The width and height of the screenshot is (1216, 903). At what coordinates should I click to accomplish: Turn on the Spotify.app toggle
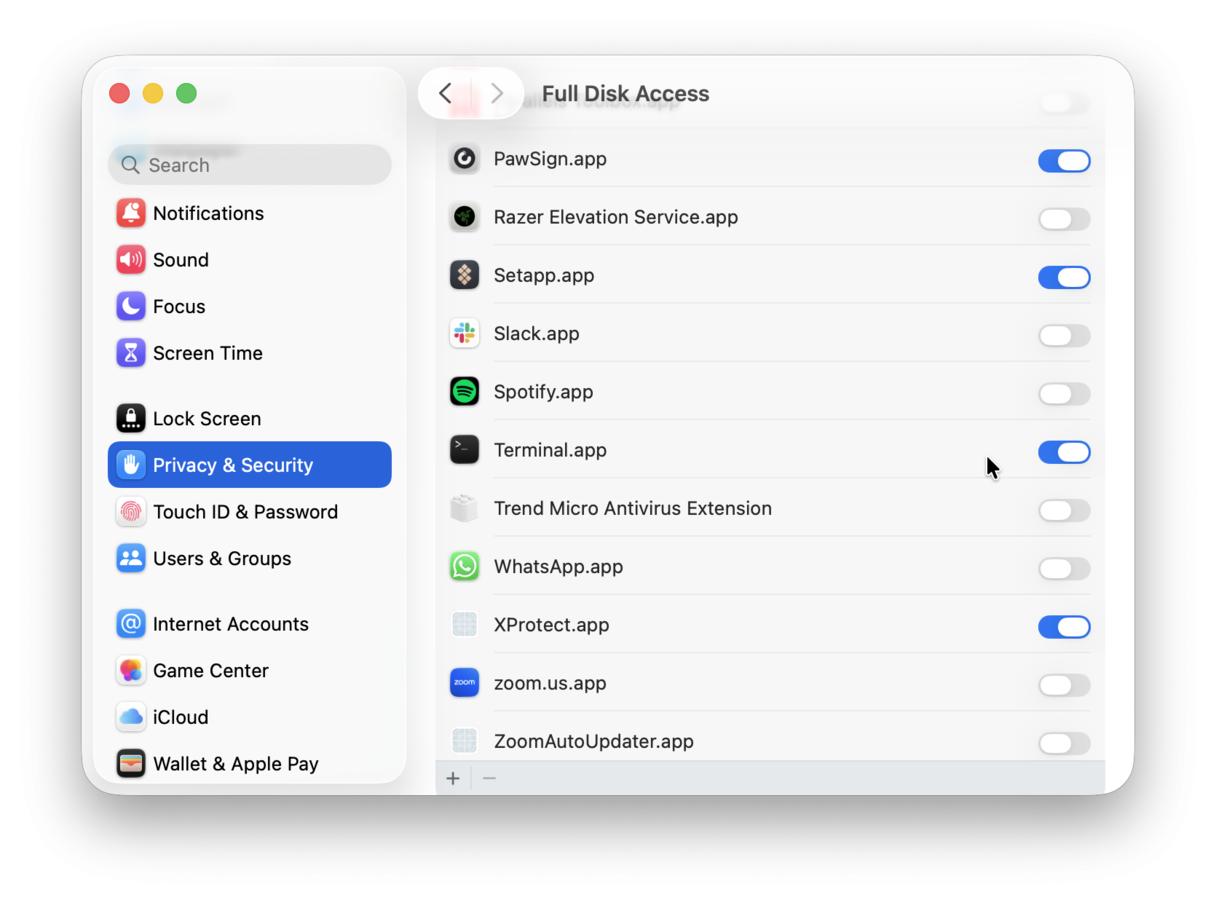pyautogui.click(x=1064, y=394)
